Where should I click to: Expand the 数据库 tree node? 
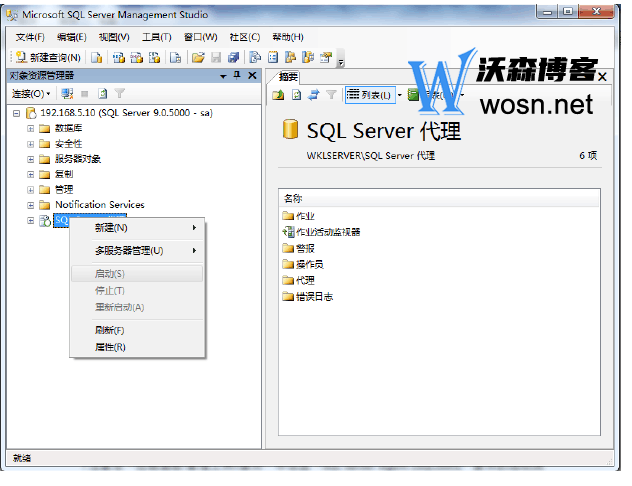click(x=30, y=128)
